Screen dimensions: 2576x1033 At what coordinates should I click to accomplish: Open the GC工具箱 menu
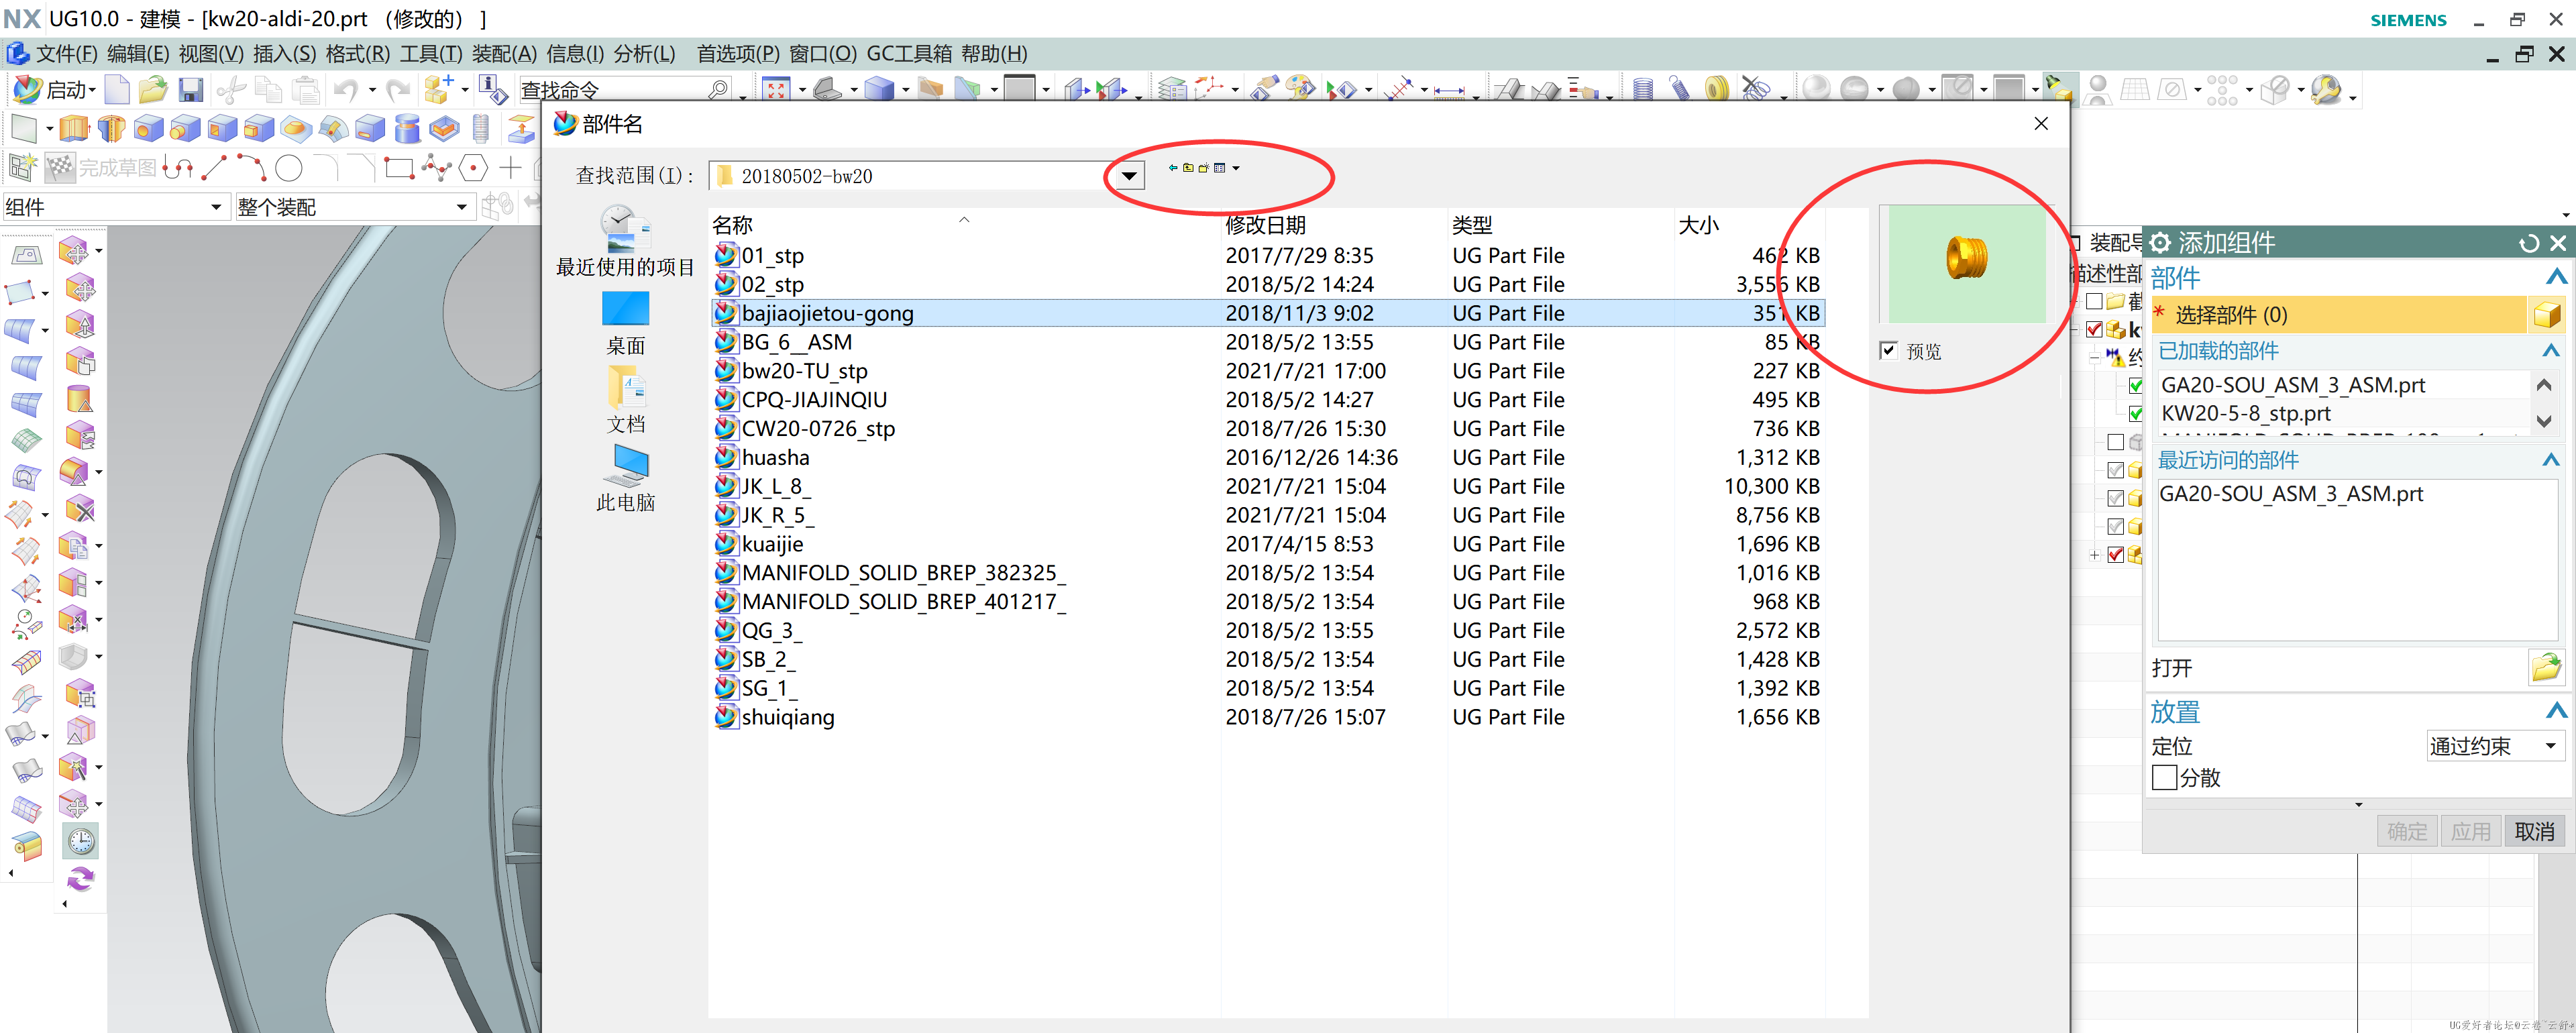[909, 54]
